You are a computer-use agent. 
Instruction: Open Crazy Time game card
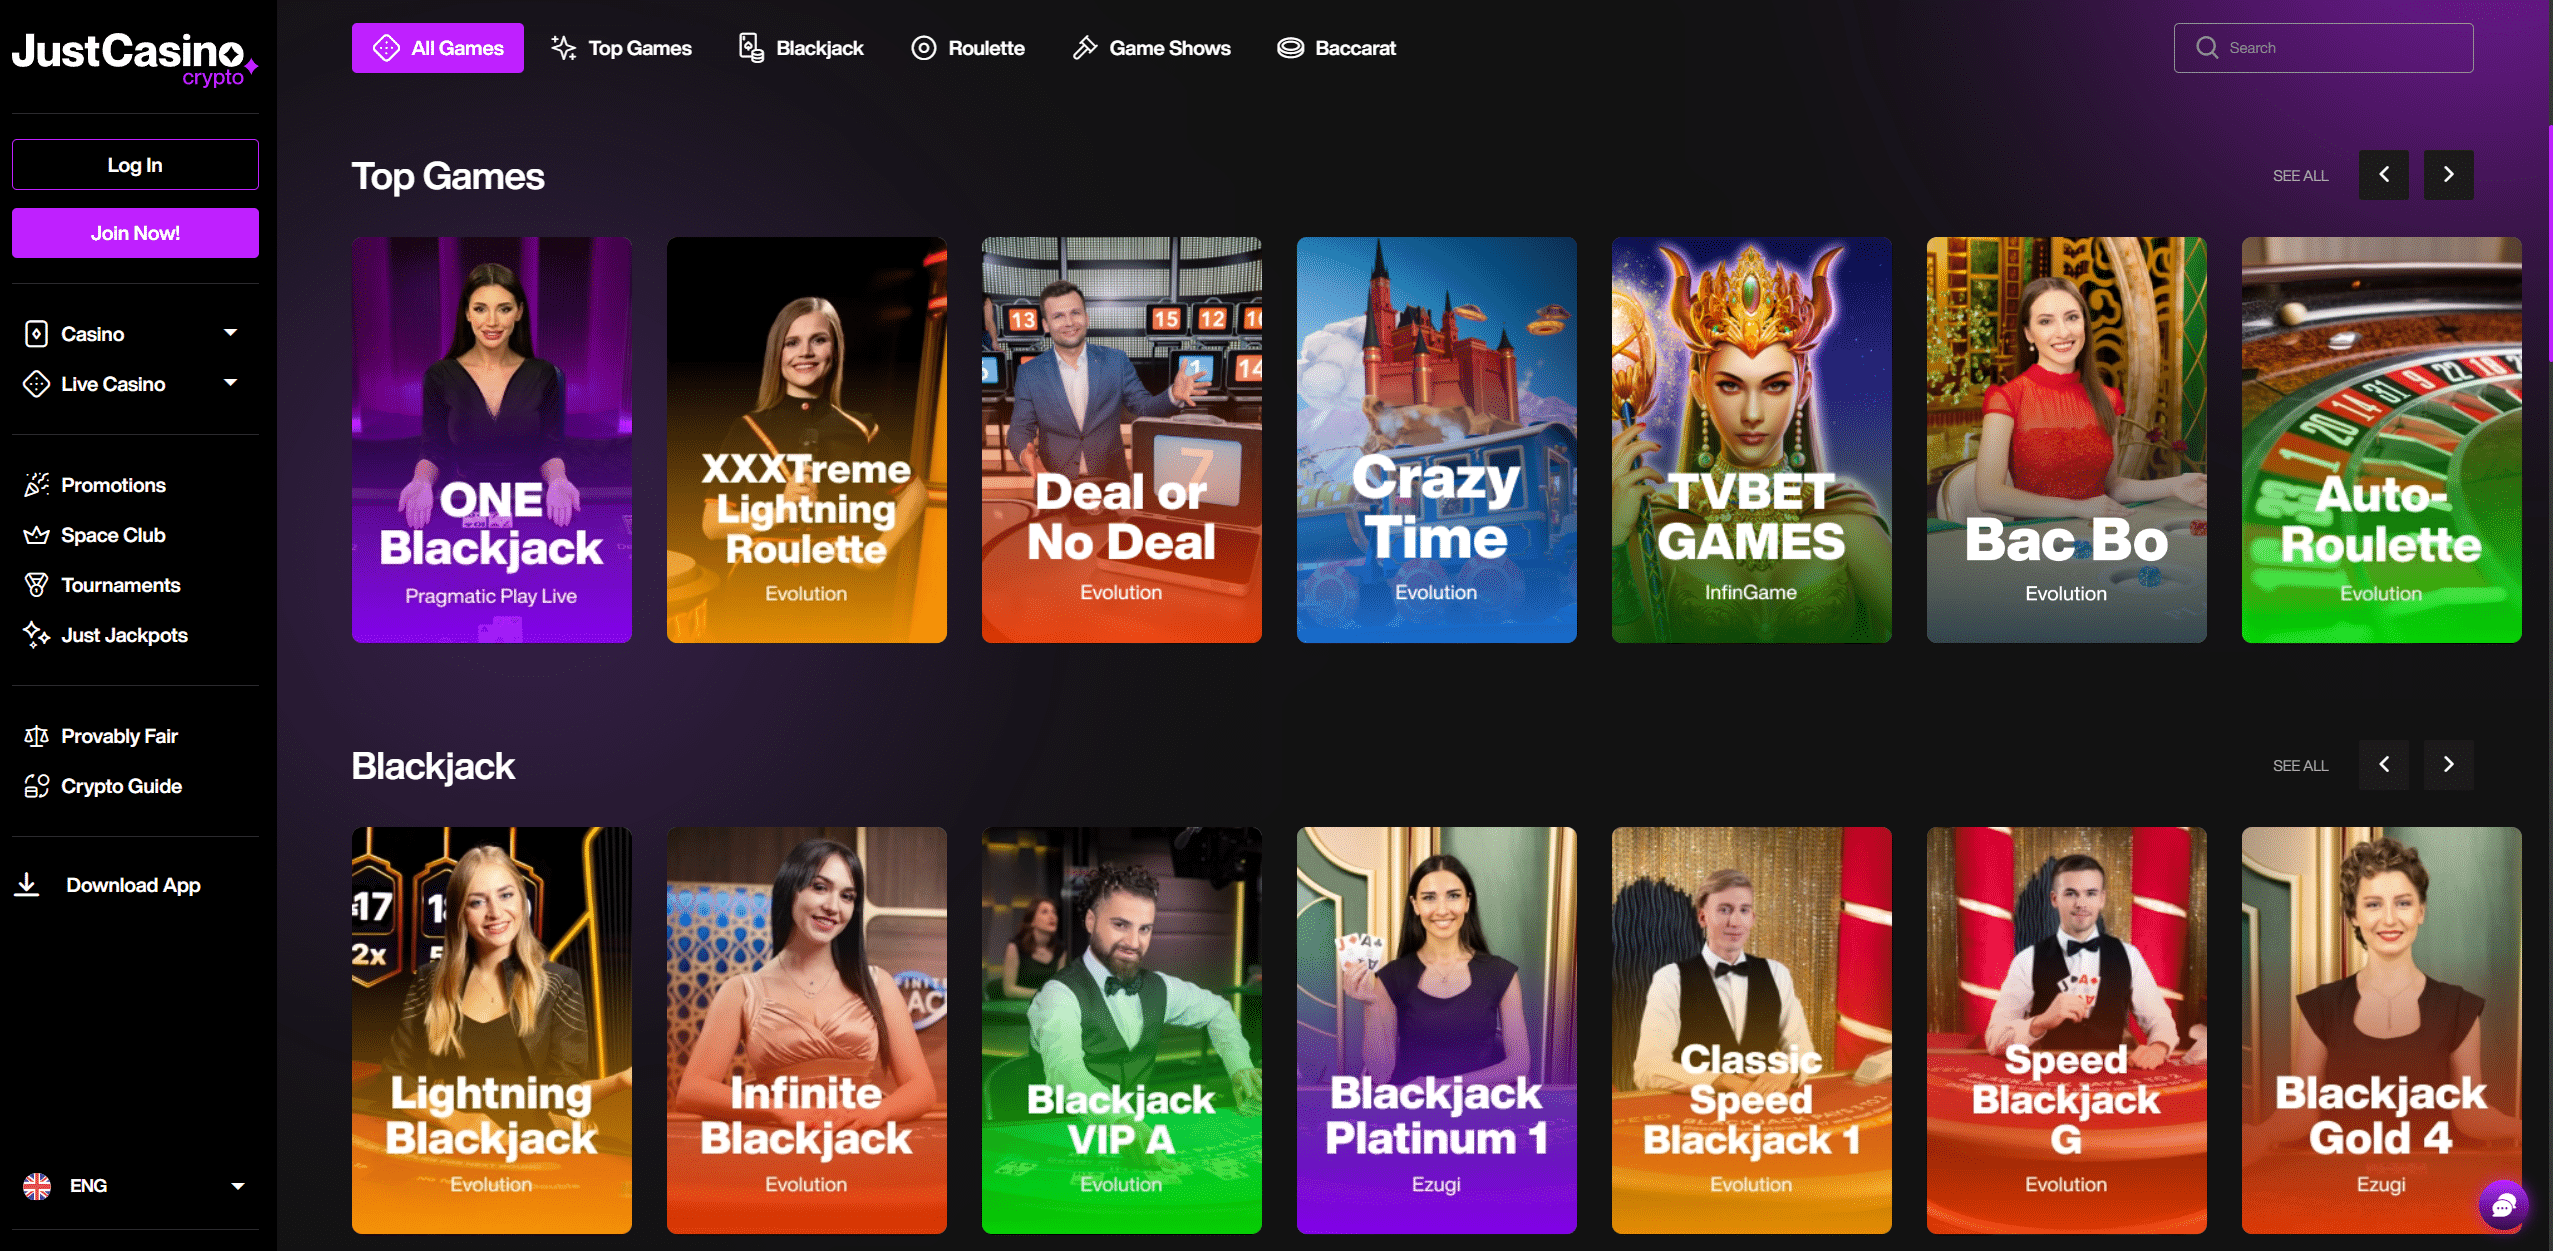1436,440
